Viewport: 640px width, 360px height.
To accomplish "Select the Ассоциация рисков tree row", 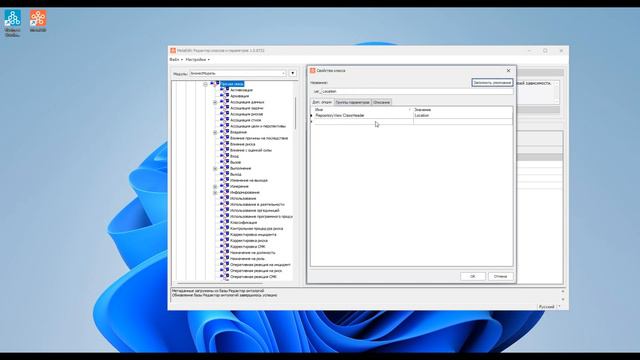I will (x=246, y=114).
